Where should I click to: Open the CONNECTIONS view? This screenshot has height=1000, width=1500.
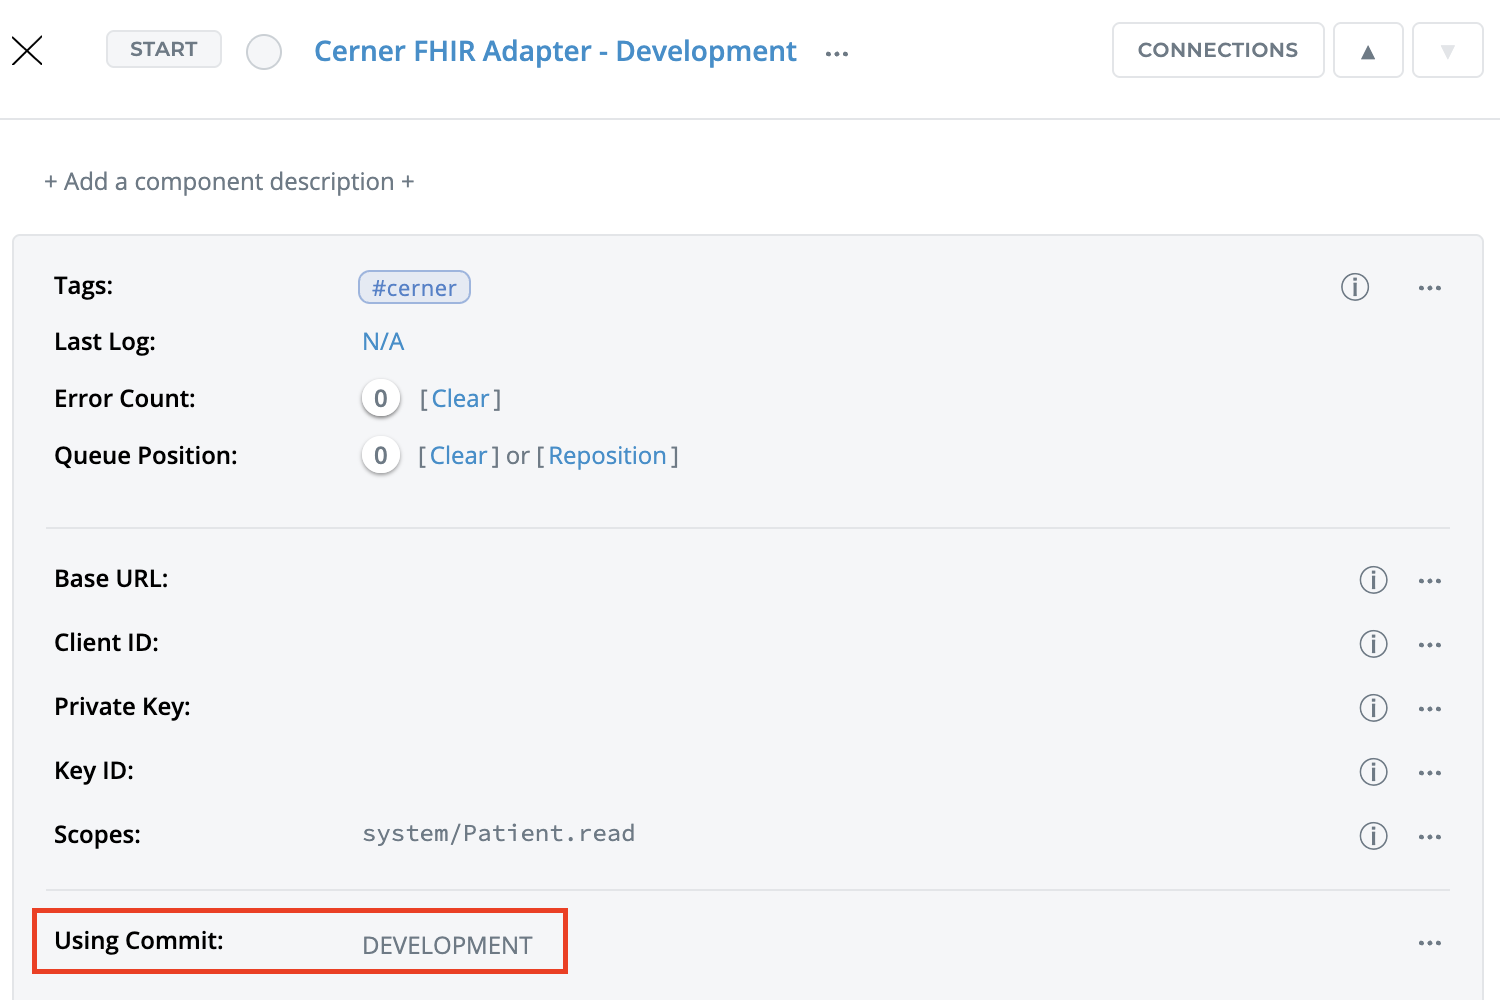1217,50
